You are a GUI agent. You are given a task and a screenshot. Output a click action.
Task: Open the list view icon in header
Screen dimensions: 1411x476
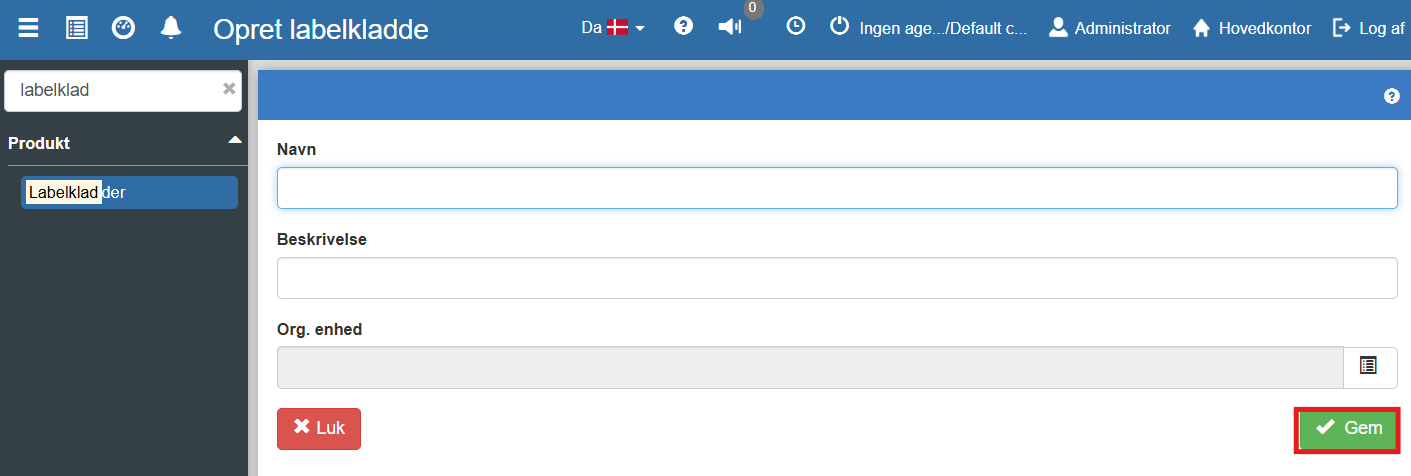pos(76,28)
